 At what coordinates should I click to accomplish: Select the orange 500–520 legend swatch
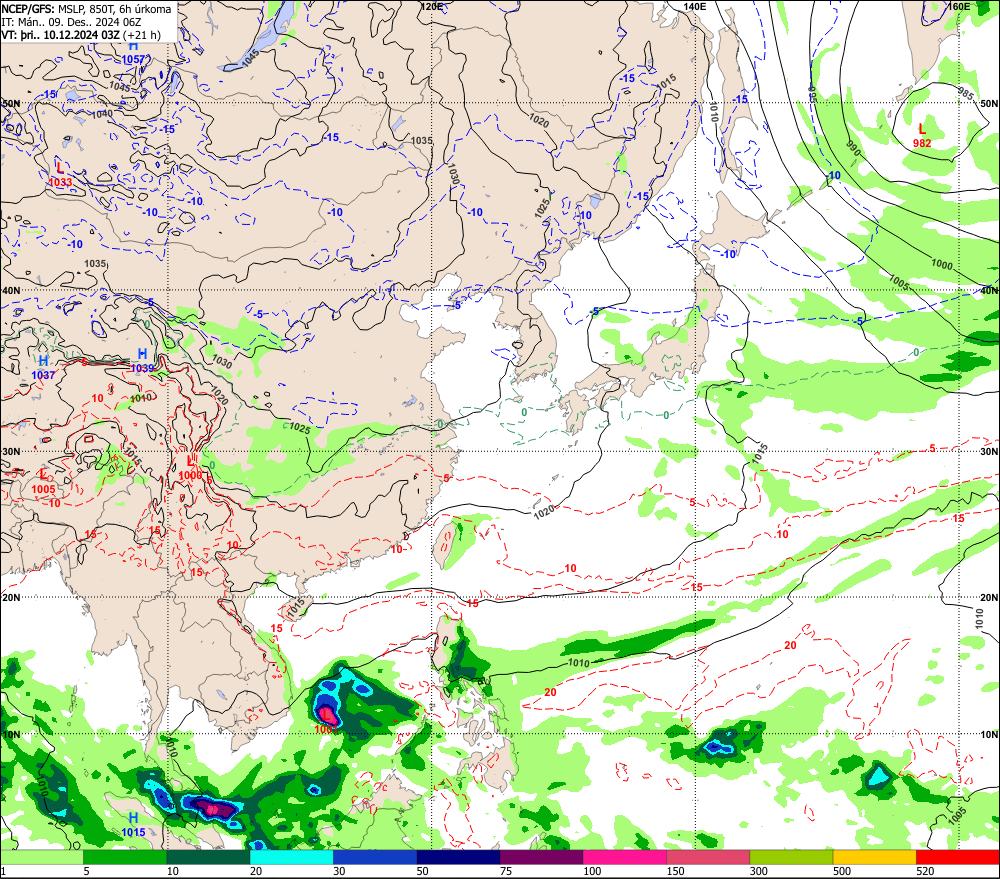click(x=874, y=857)
